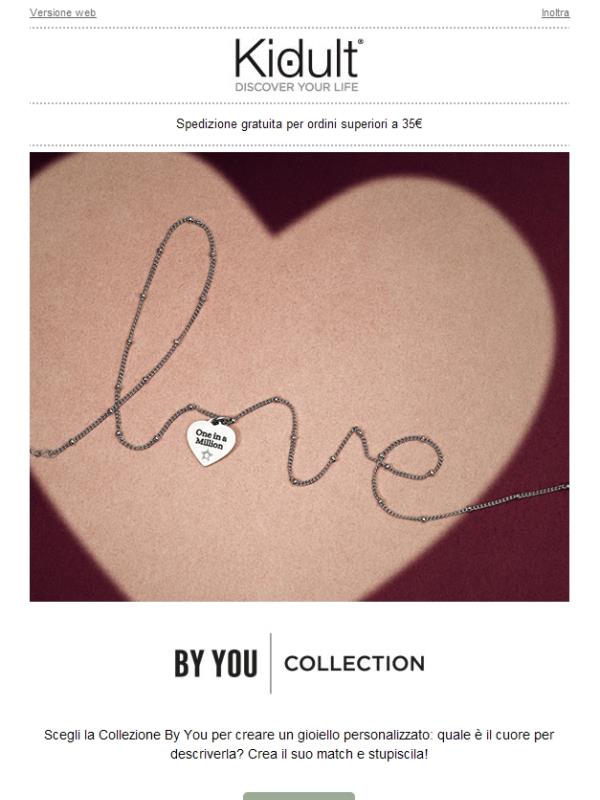Click the COLLECTION heading text
This screenshot has height=800, width=600.
pos(355,663)
